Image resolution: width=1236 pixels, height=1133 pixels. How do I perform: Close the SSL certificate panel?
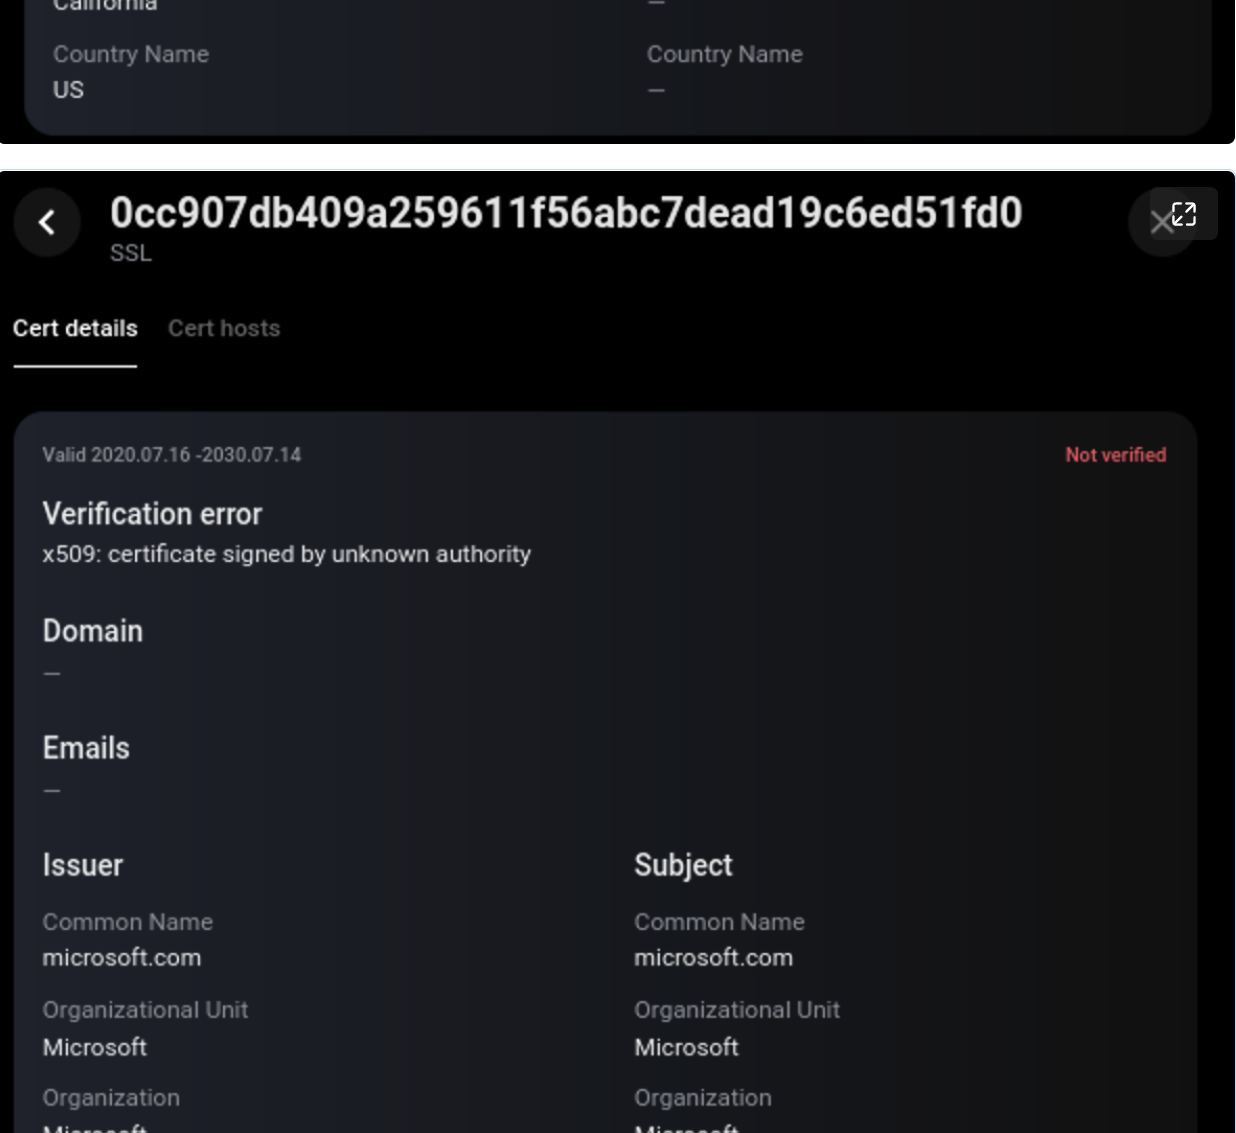[x=1159, y=223]
